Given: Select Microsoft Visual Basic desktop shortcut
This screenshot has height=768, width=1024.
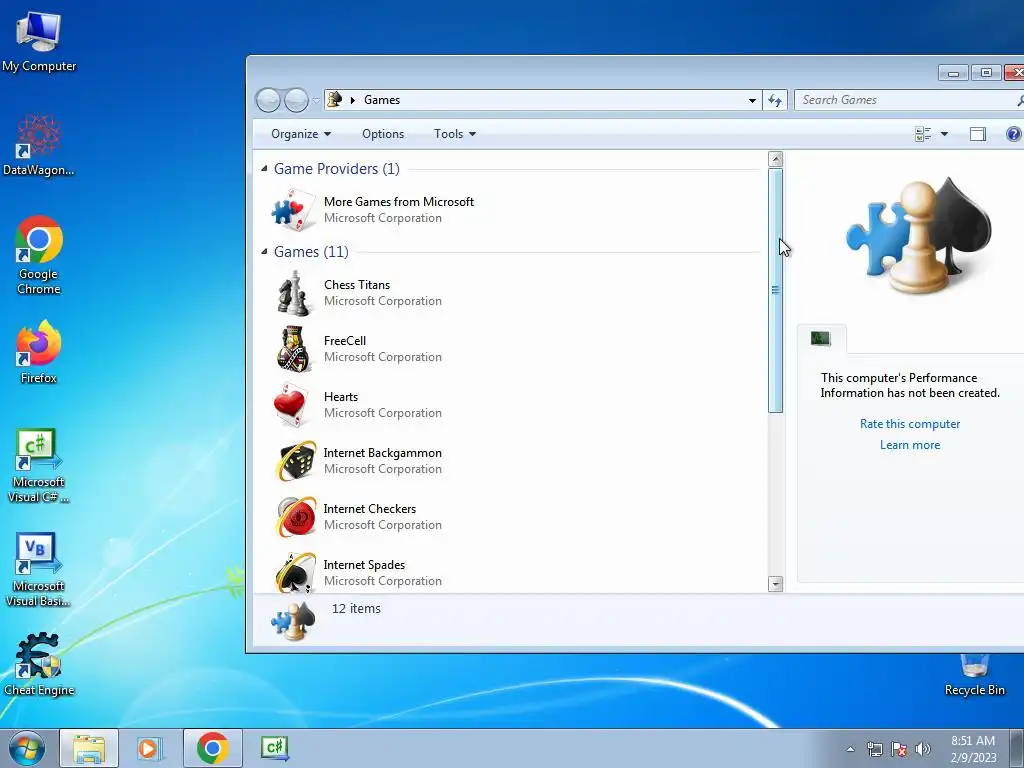Looking at the screenshot, I should coord(39,569).
